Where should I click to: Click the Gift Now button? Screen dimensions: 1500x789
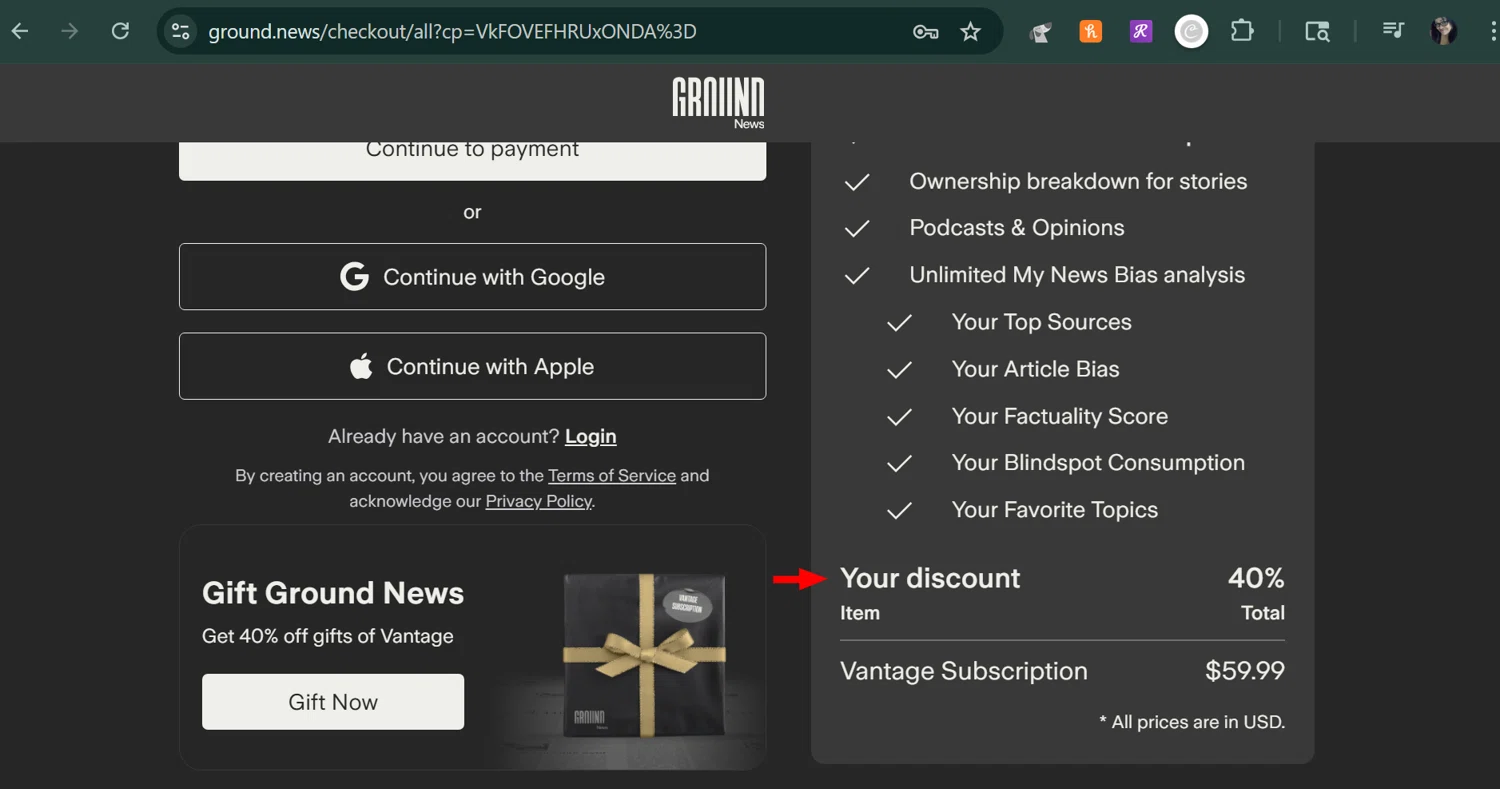click(x=333, y=701)
